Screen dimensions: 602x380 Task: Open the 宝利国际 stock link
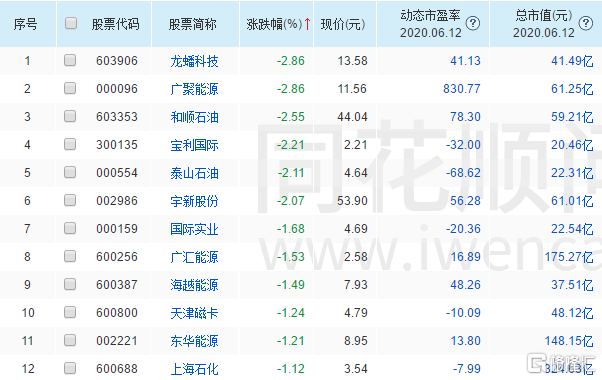pyautogui.click(x=194, y=145)
